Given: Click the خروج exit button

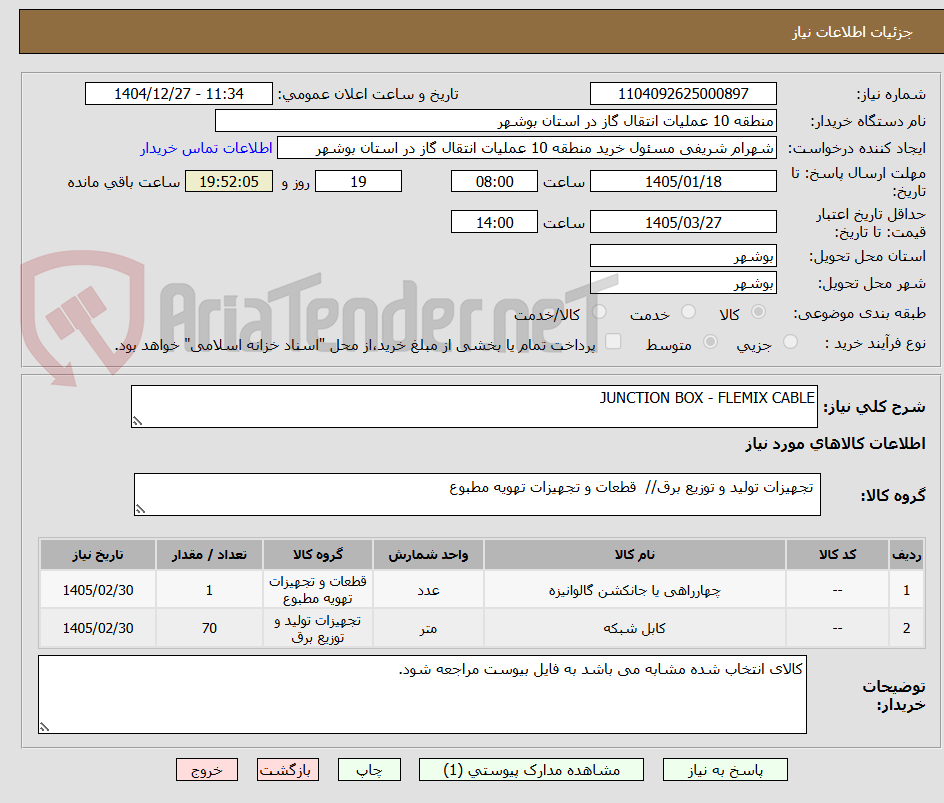Looking at the screenshot, I should coord(206,770).
